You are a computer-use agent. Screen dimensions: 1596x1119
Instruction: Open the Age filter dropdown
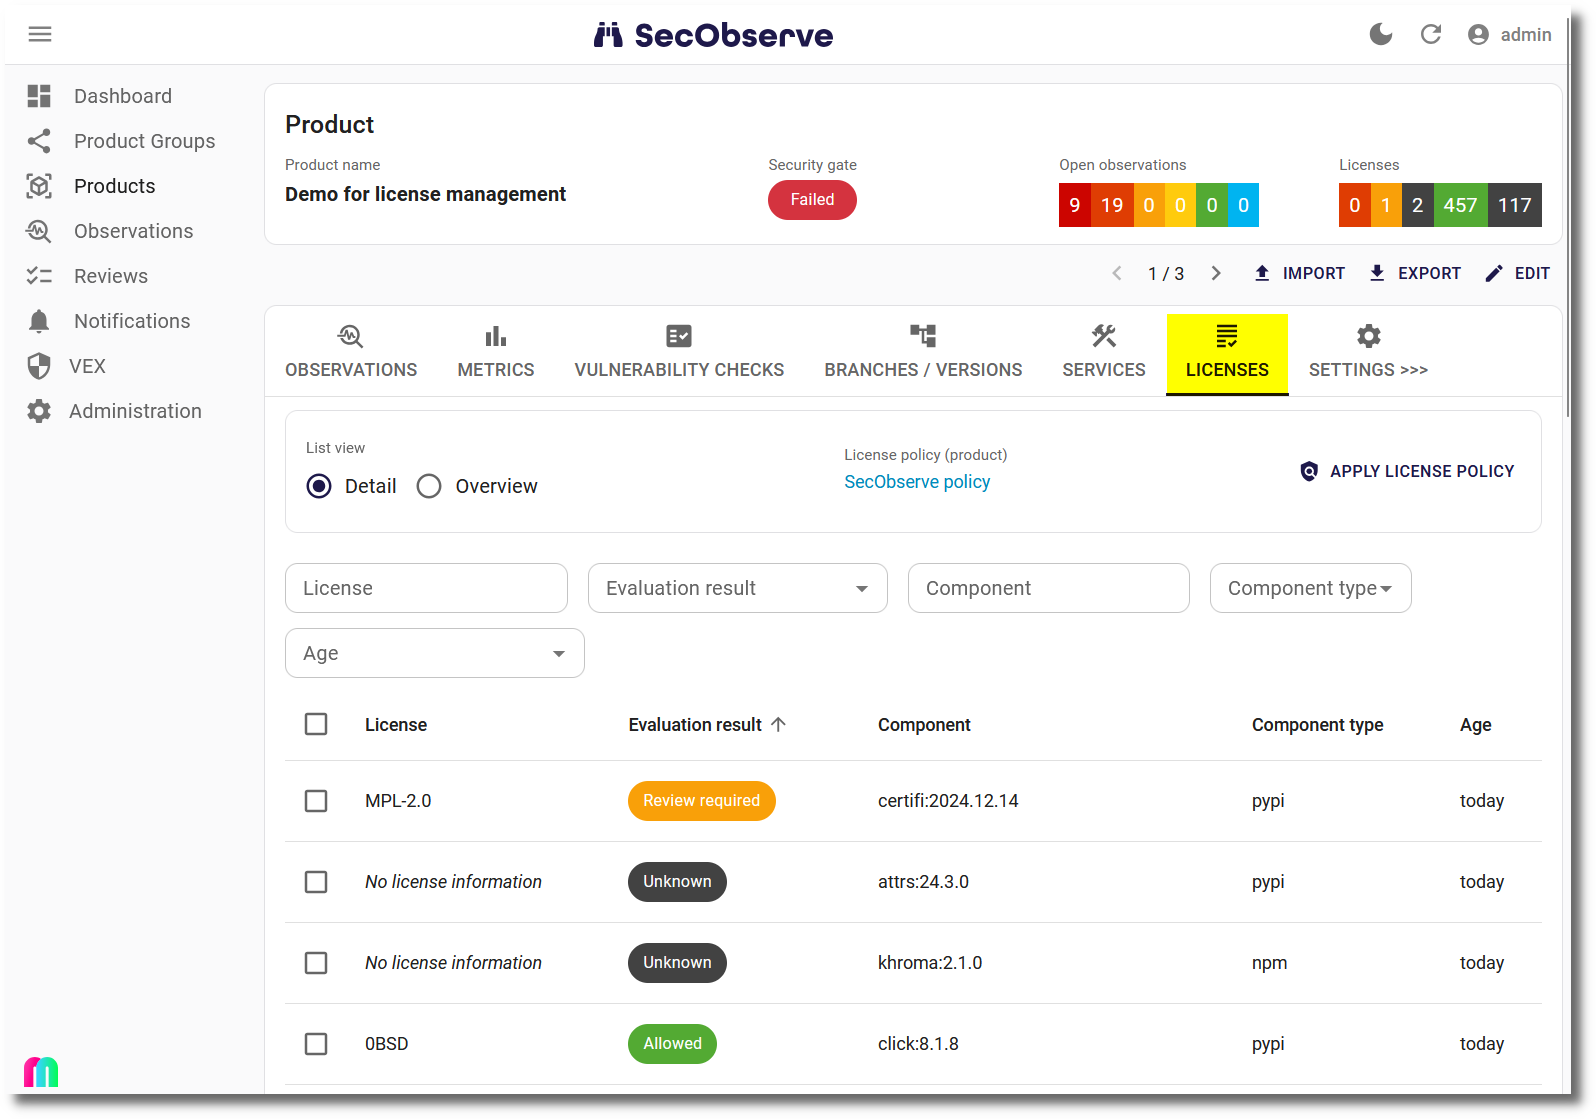pos(435,653)
